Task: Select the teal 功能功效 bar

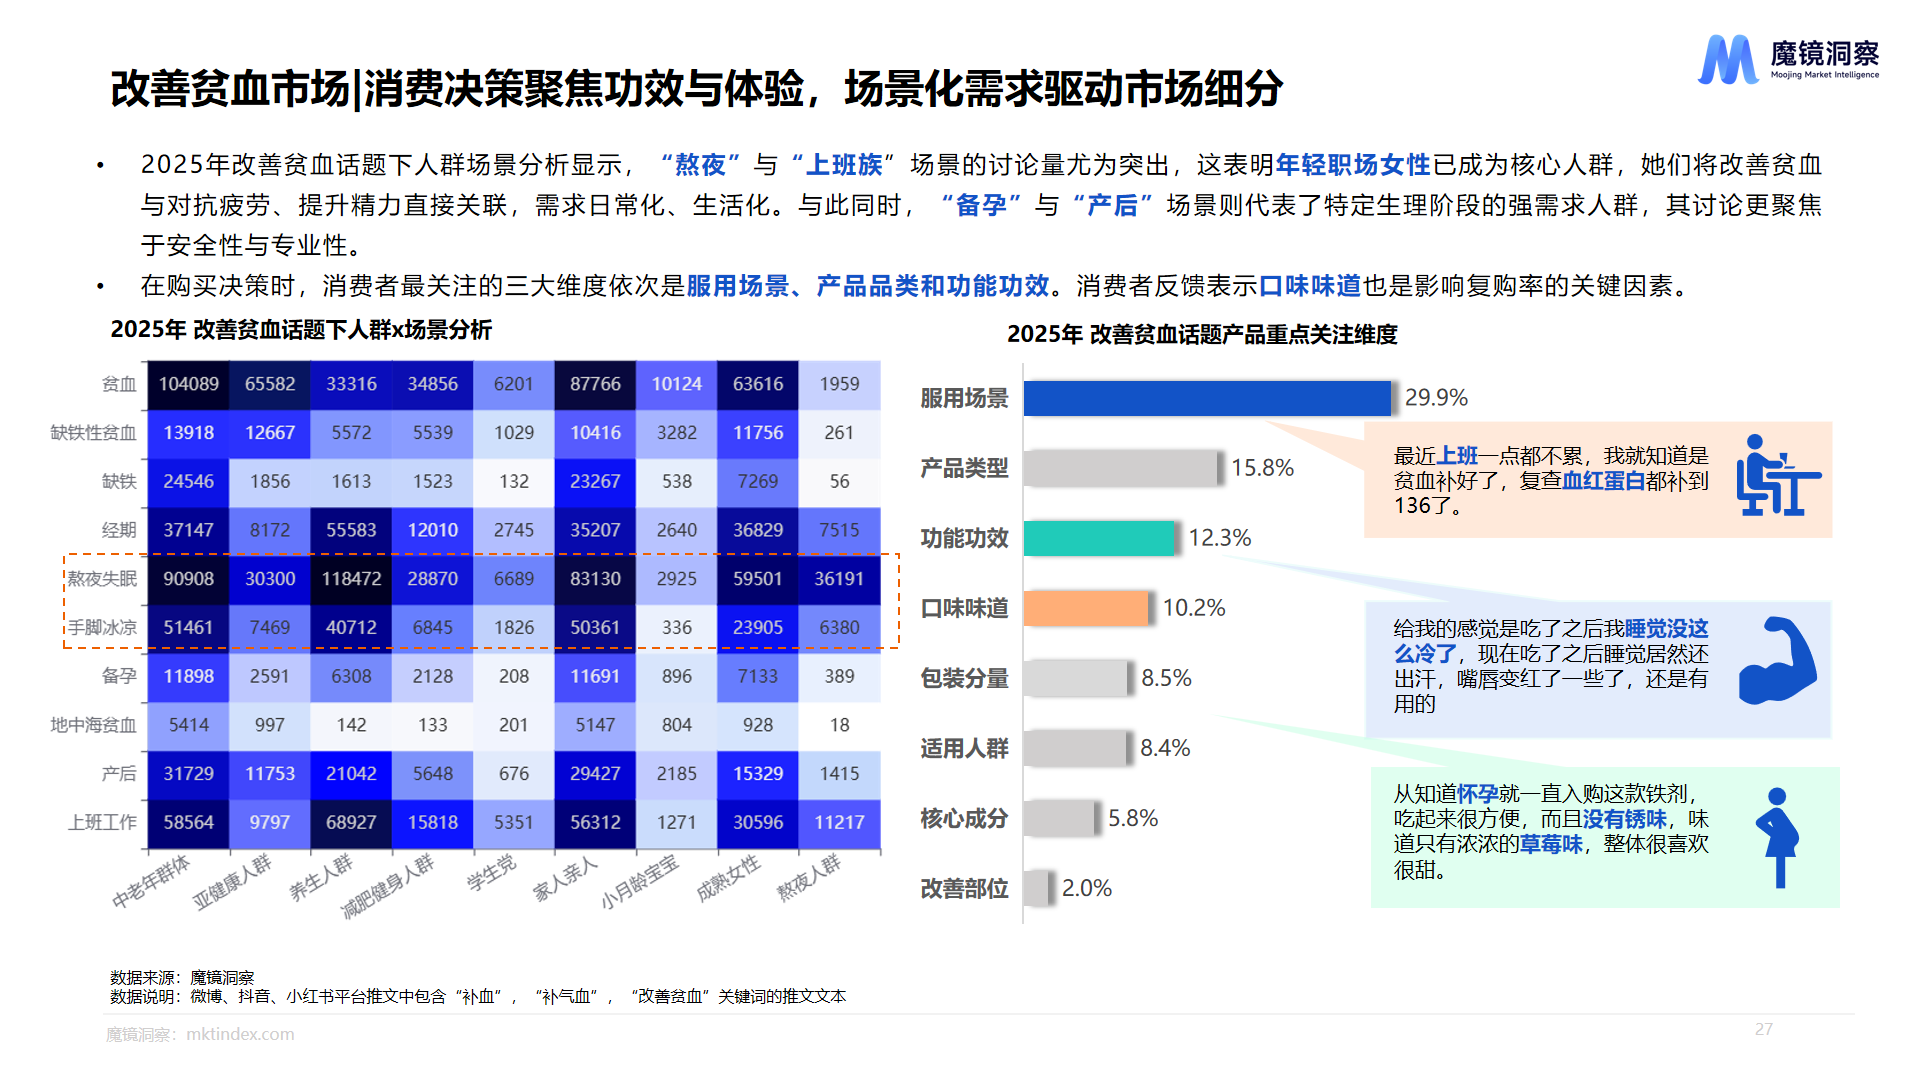Action: pos(1098,538)
